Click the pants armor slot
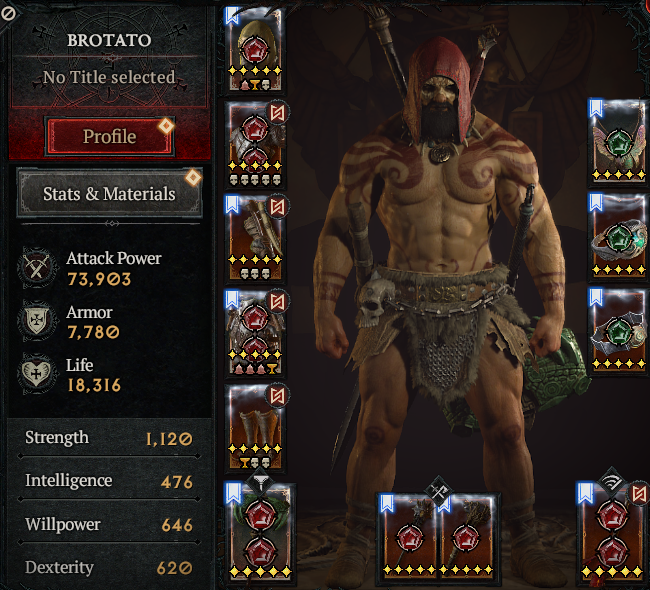 pos(255,333)
